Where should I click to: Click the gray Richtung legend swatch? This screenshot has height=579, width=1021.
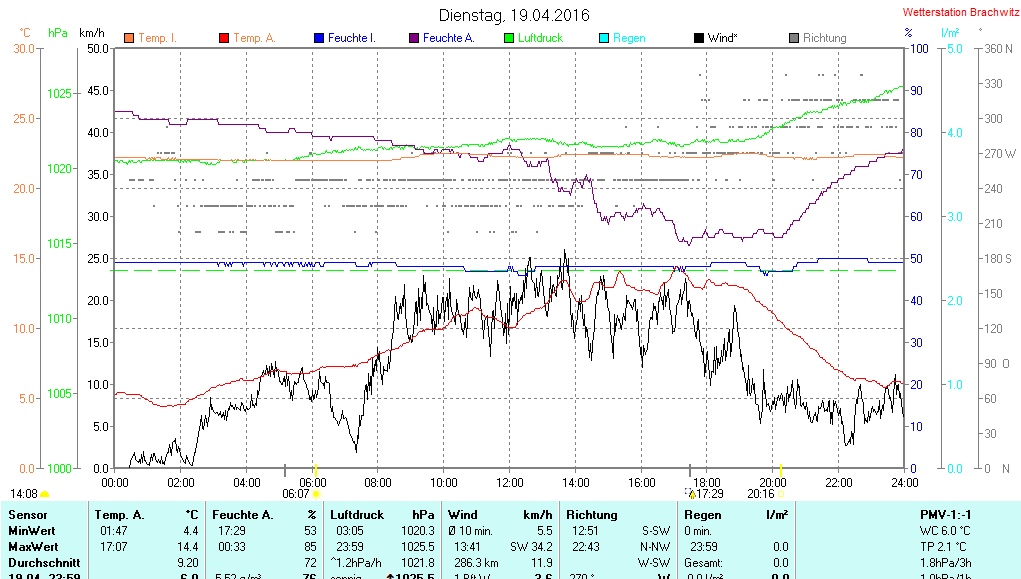(794, 38)
